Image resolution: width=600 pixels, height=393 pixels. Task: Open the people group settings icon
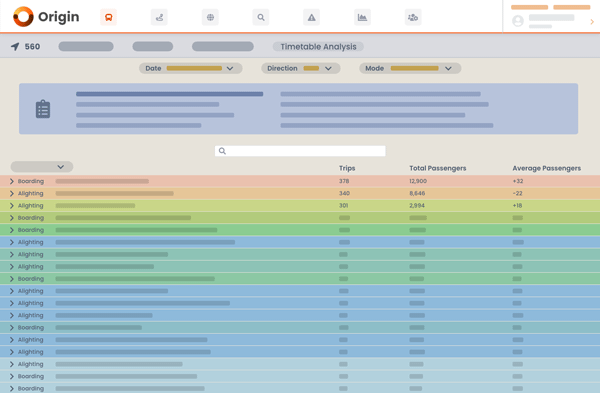413,17
